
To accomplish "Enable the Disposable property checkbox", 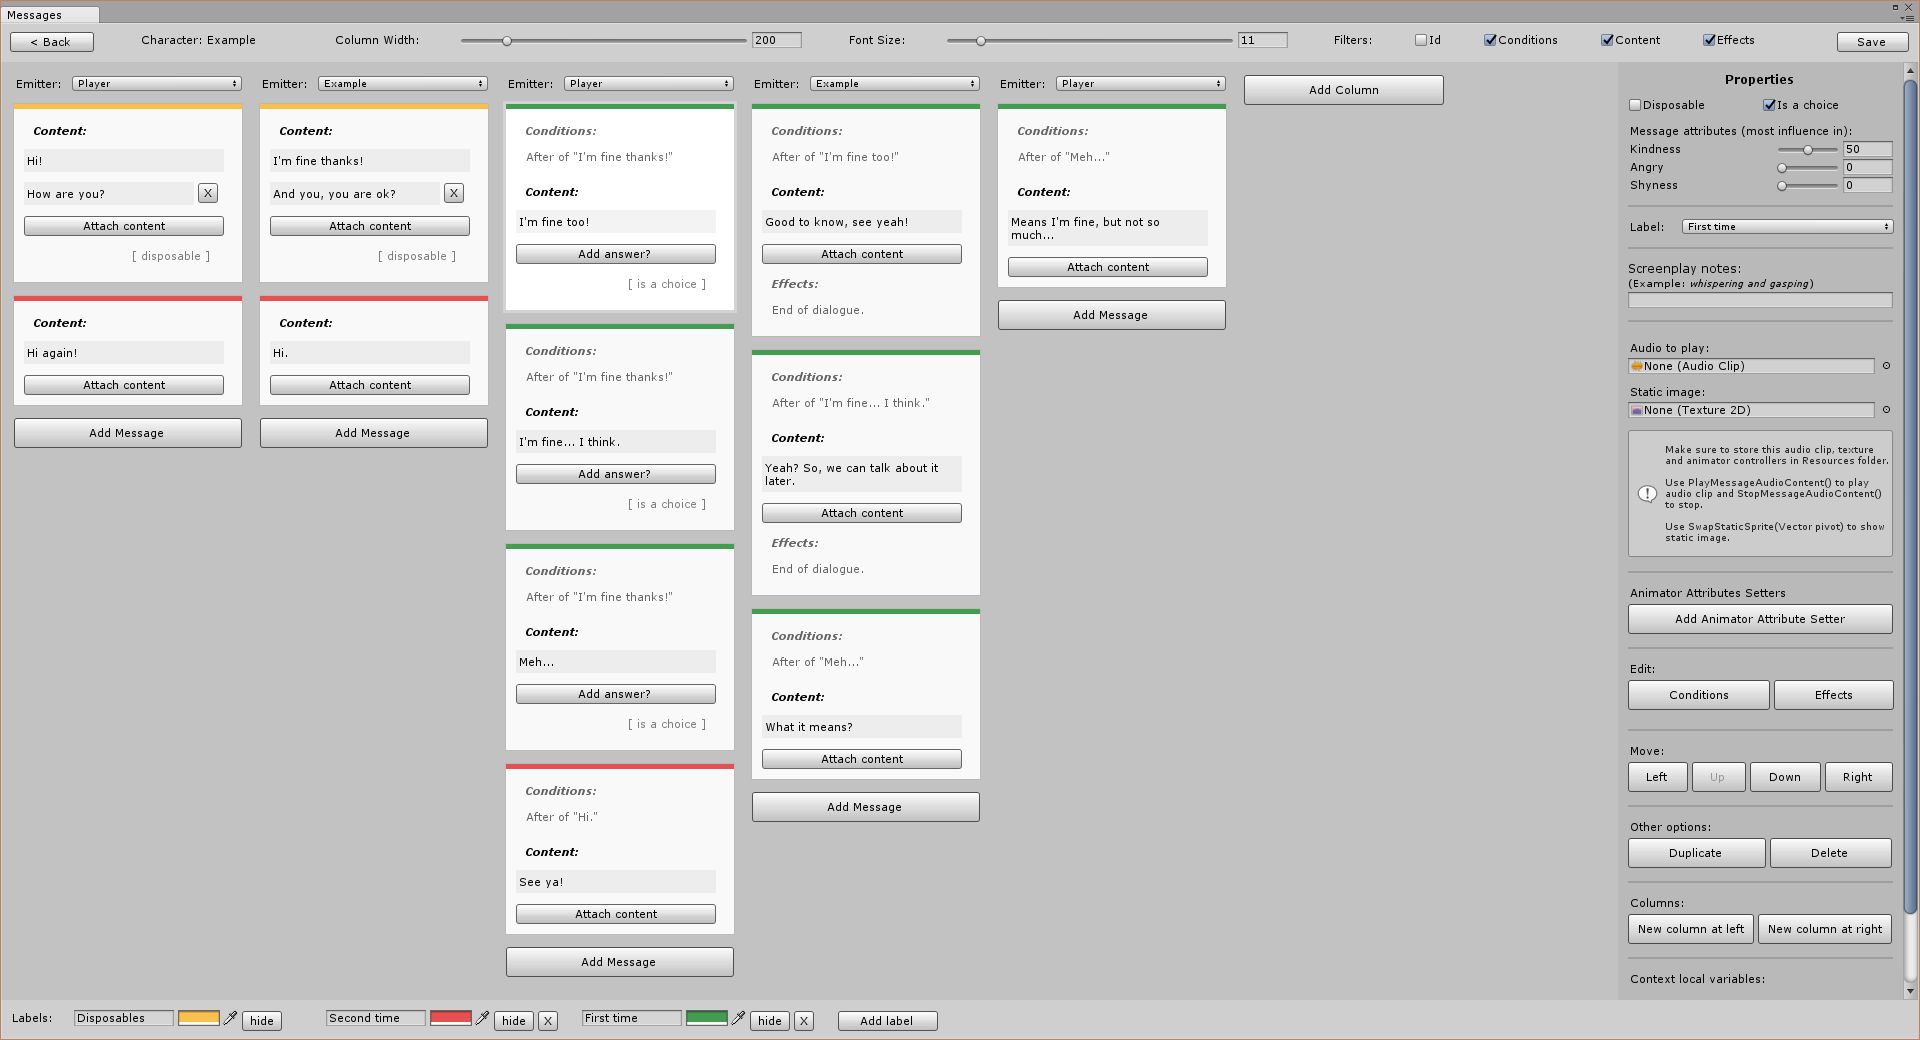I will pyautogui.click(x=1636, y=105).
